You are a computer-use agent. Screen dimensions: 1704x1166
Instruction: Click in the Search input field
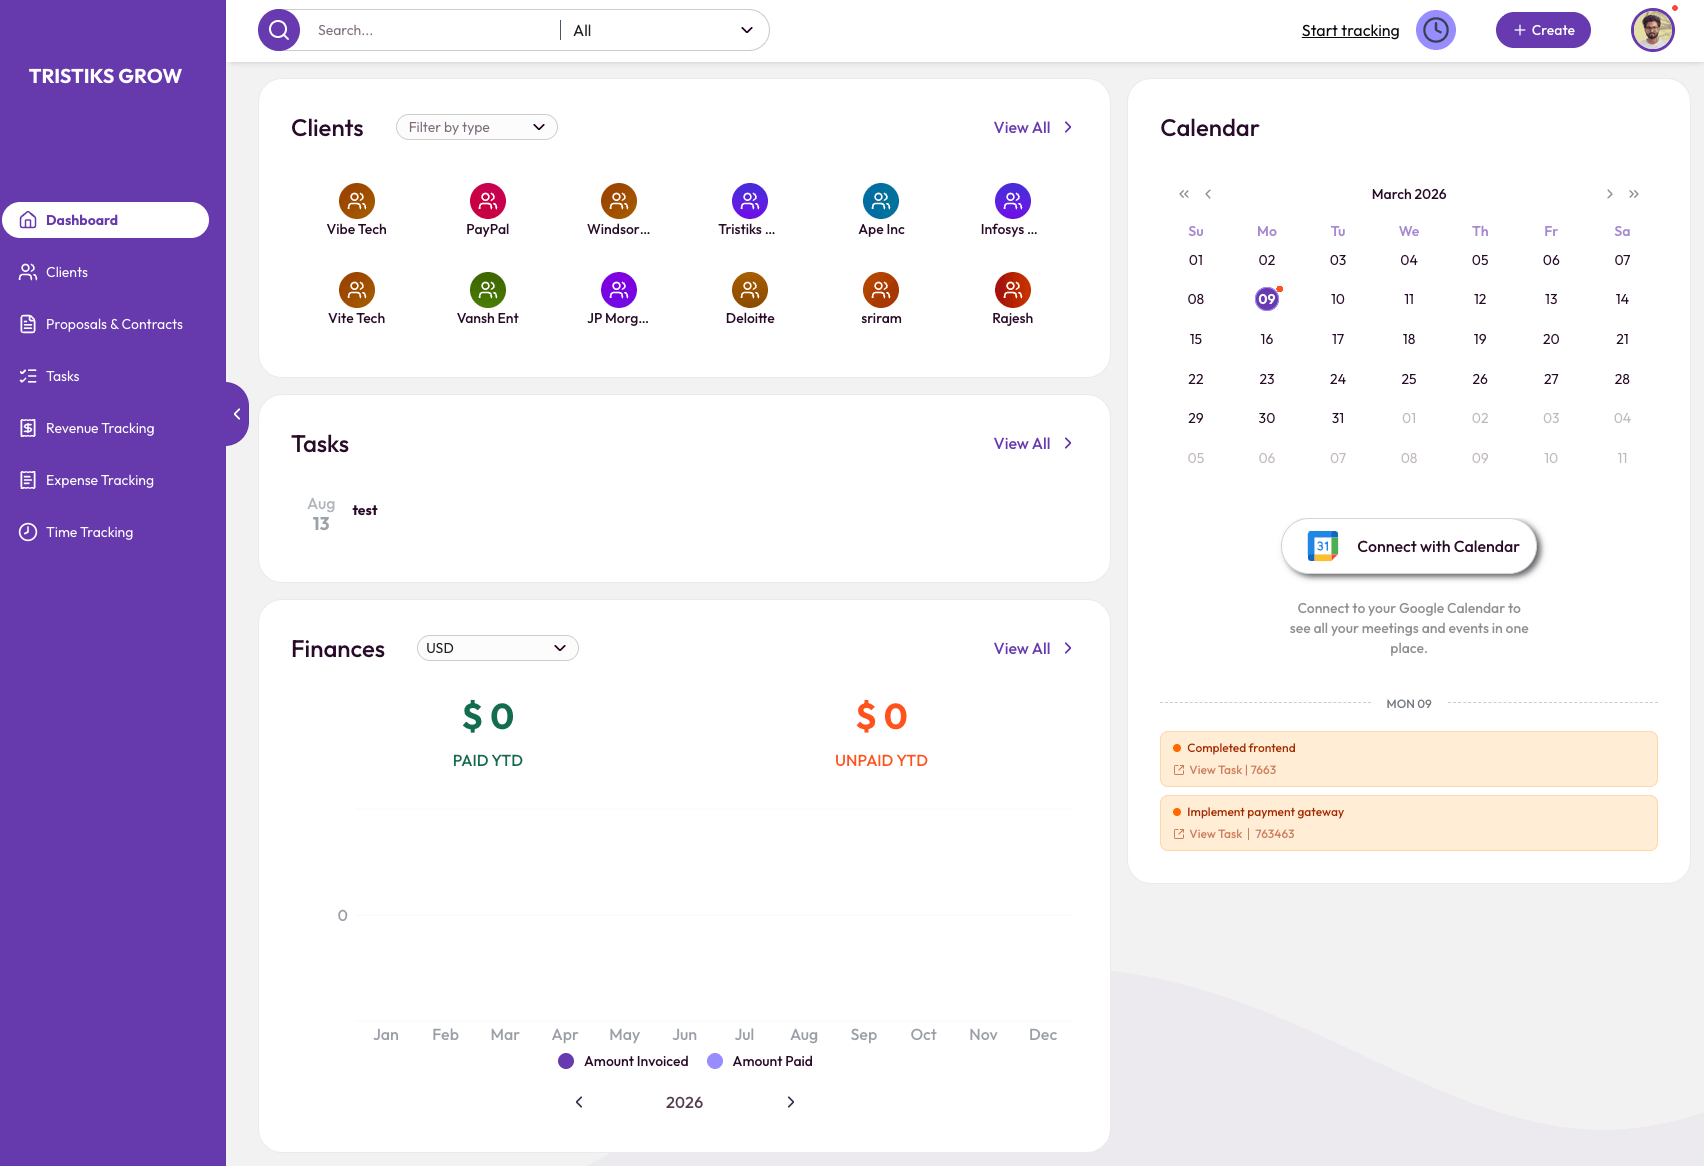click(x=434, y=30)
